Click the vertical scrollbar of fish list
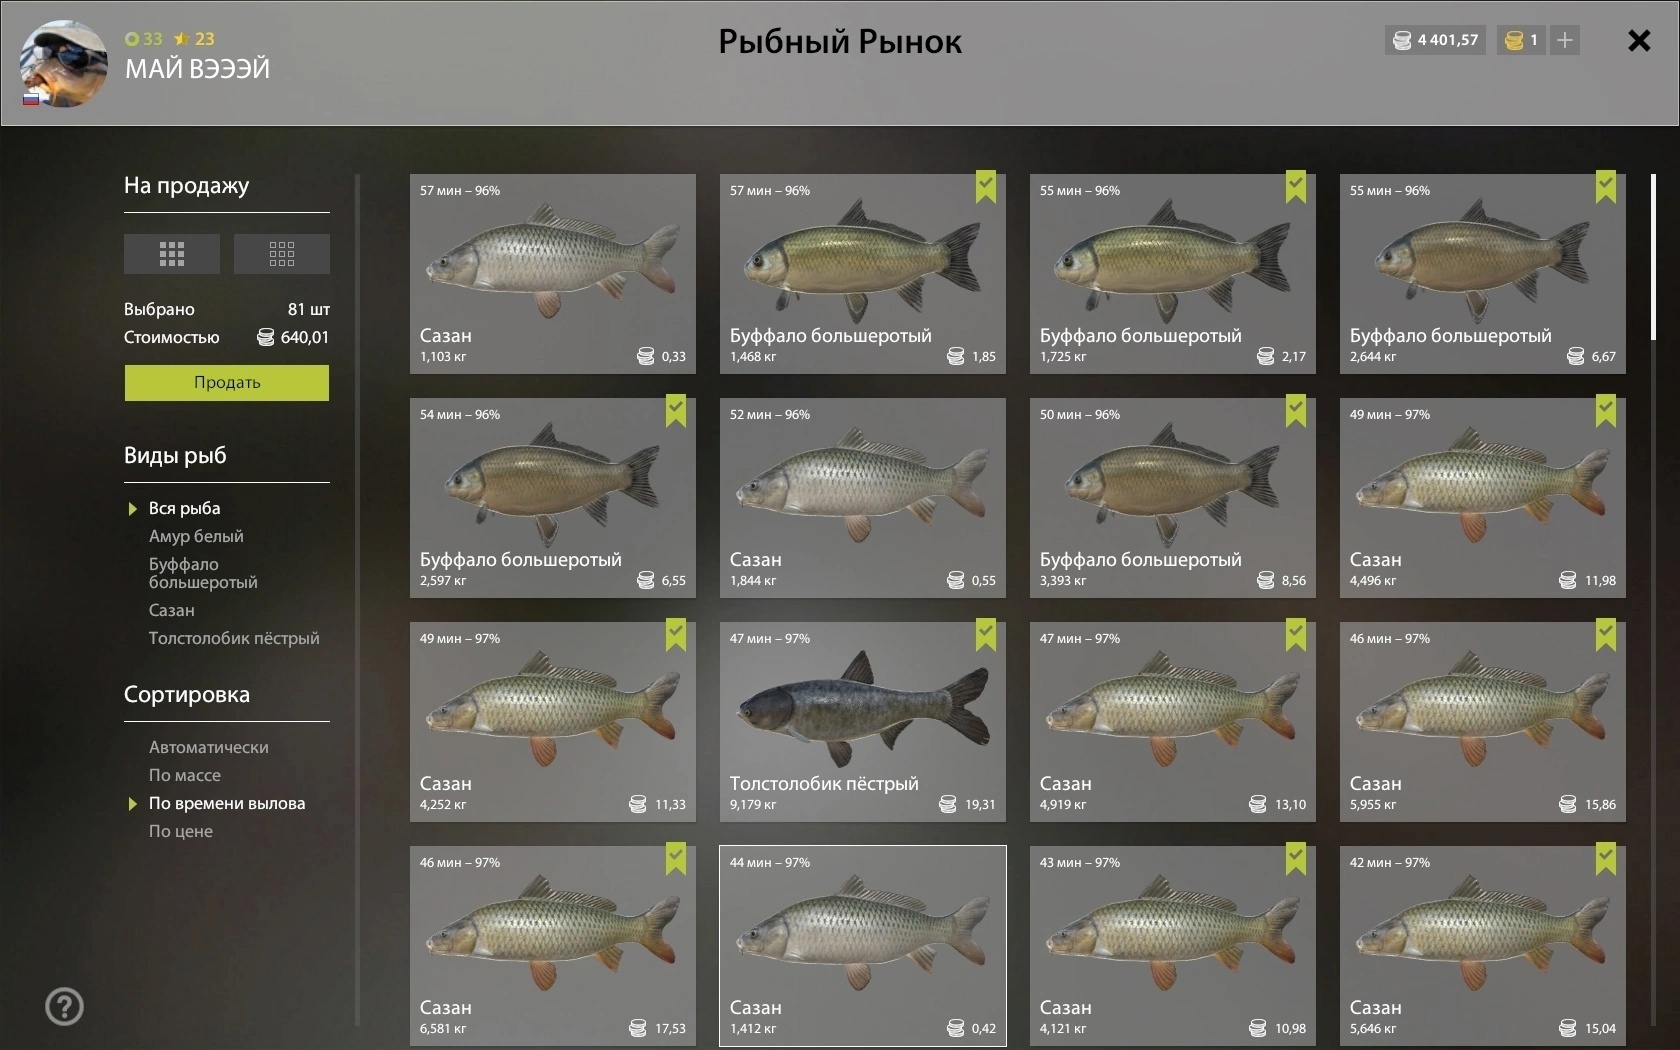 (1653, 257)
